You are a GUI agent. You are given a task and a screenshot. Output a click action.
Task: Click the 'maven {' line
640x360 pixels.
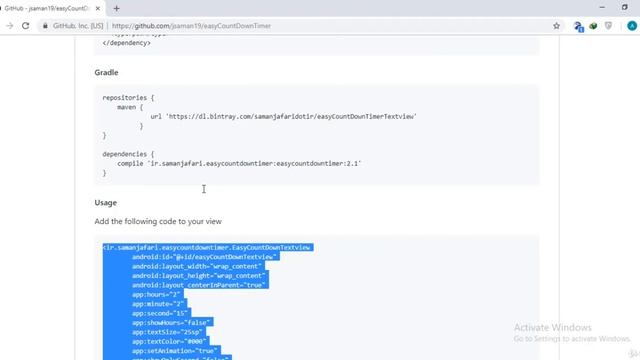(x=130, y=107)
